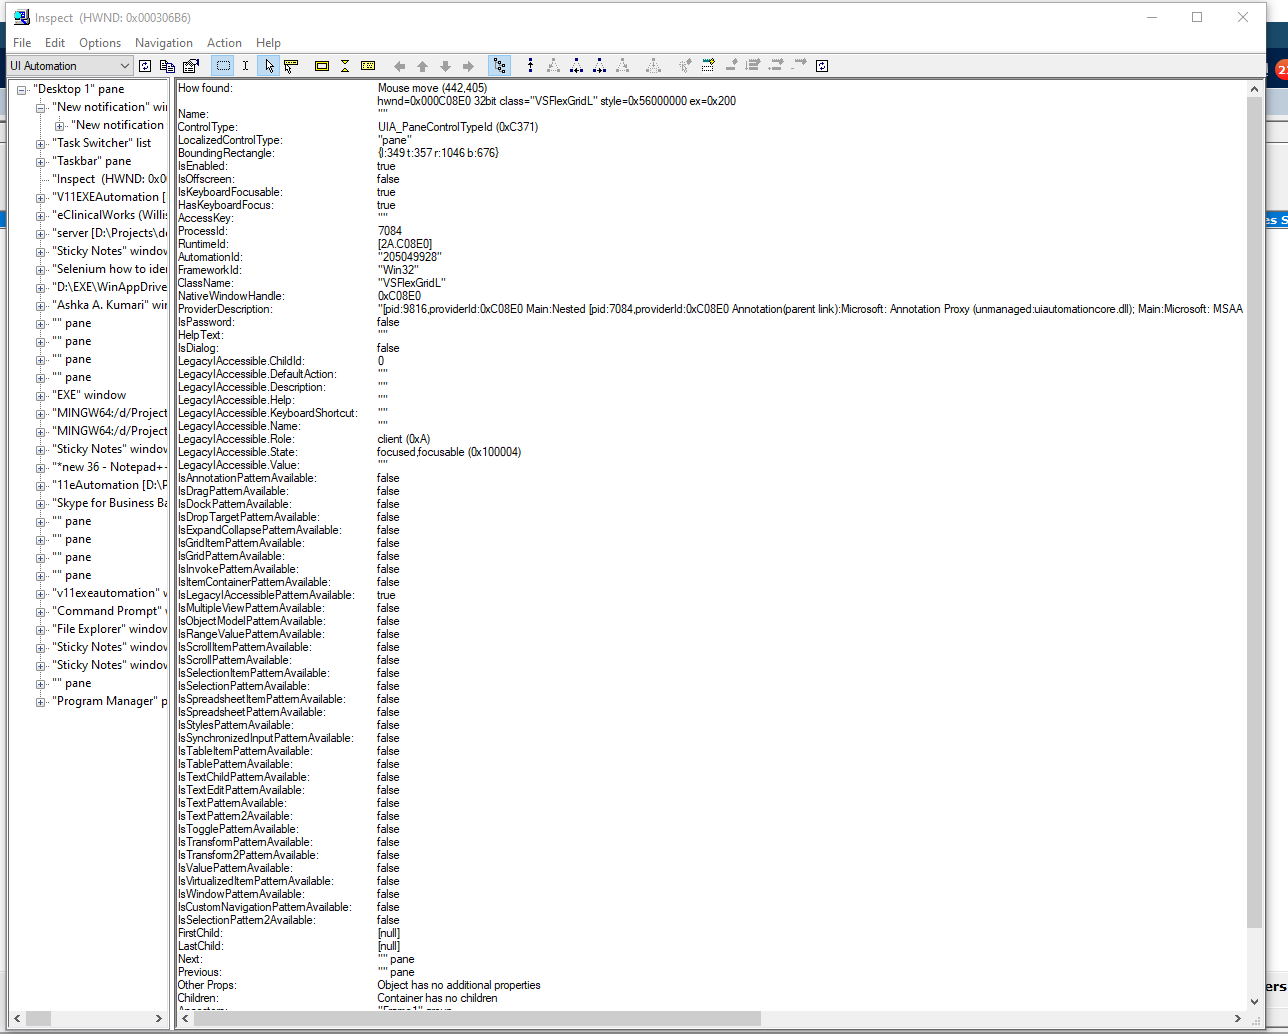Screen dimensions: 1288x1034
Task: Select the keyboard watching tool icon
Action: 367,65
